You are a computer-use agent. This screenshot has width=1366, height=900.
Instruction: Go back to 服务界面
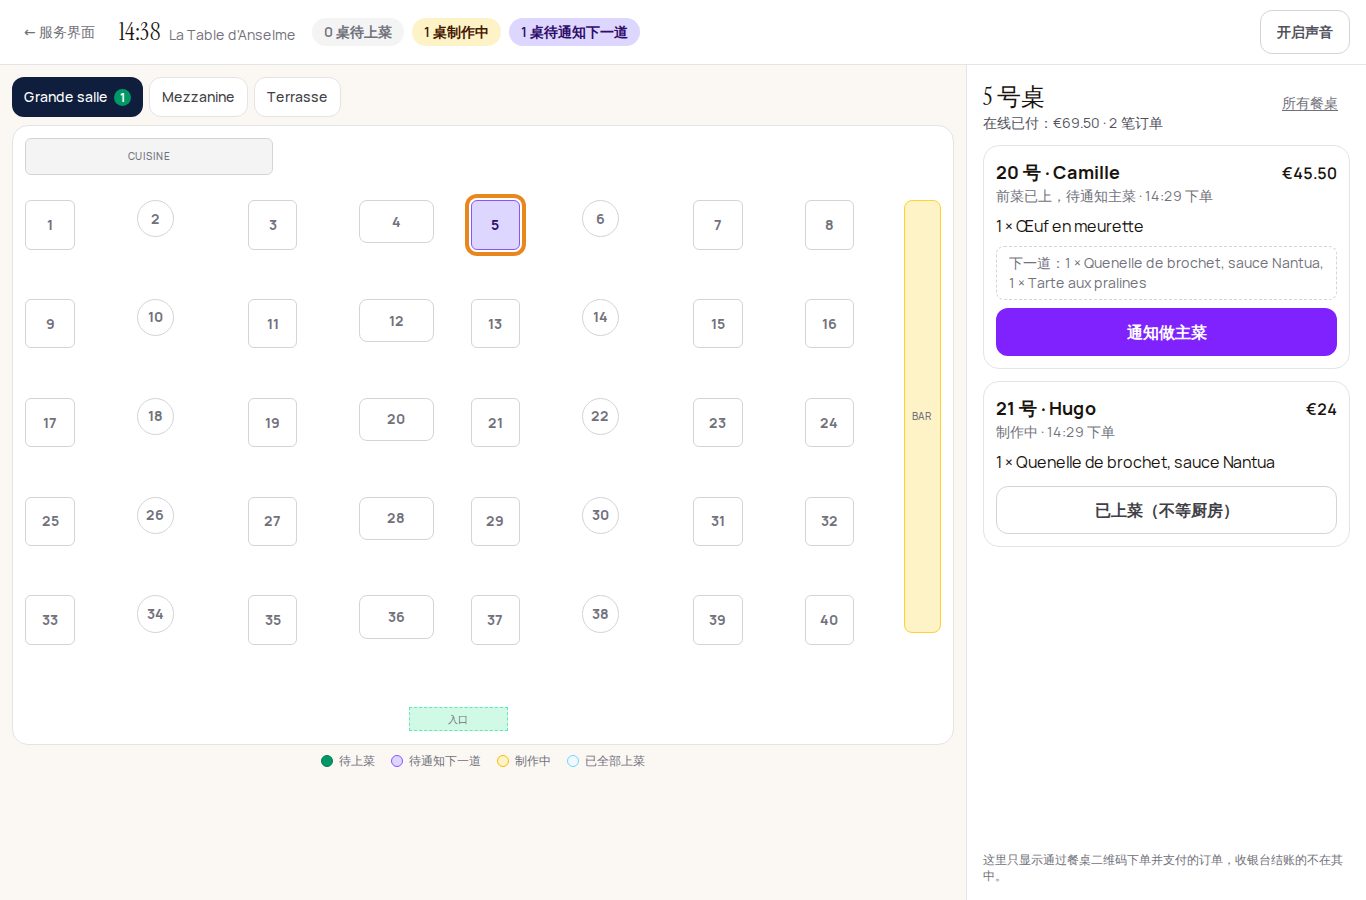59,32
